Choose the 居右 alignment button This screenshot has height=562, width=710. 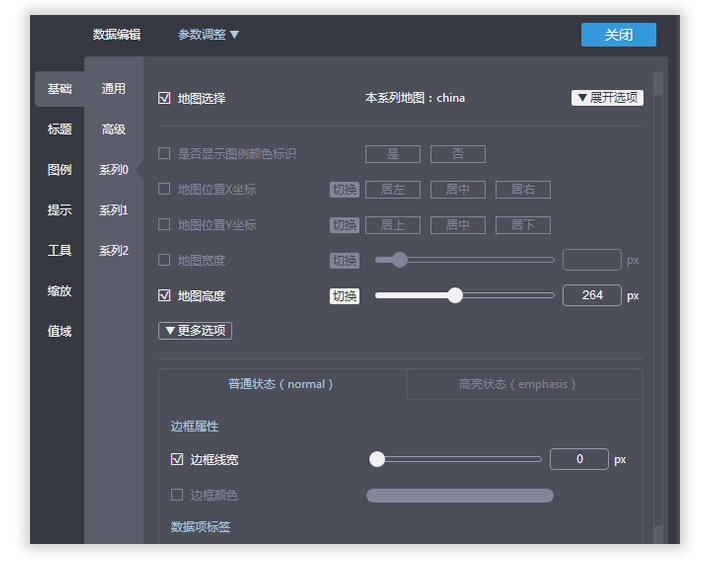[523, 189]
